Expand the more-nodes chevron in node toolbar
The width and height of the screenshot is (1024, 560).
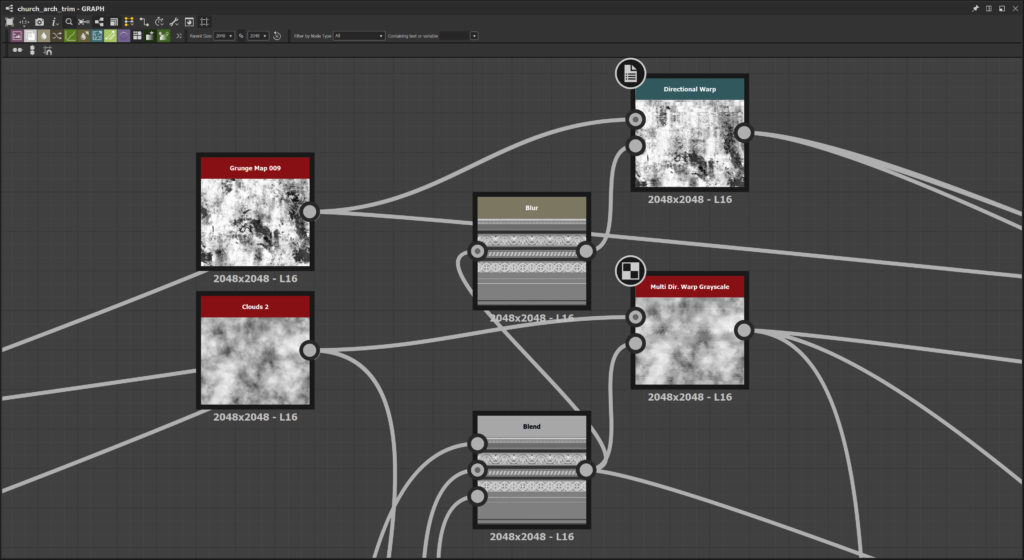[179, 36]
